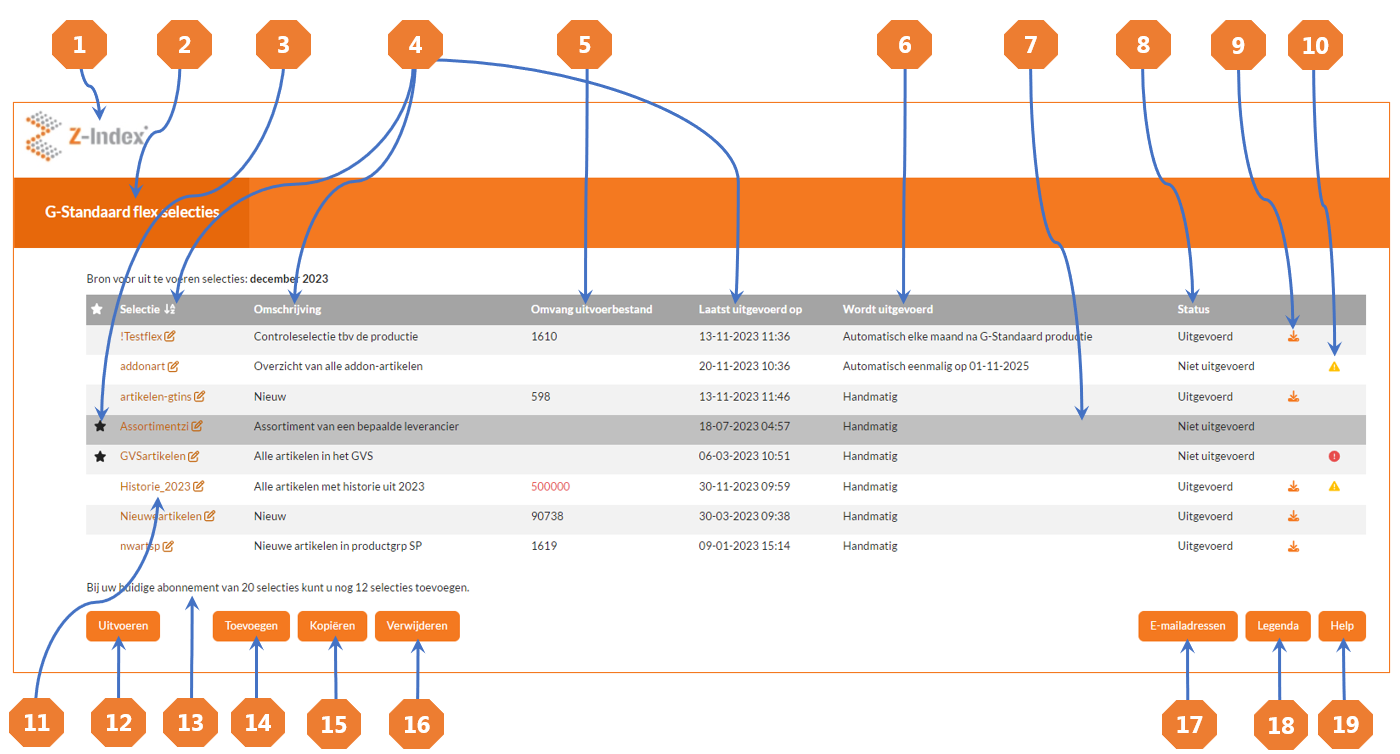The image size is (1400, 754).
Task: Open the !Testflex selection link
Action: pyautogui.click(x=141, y=337)
